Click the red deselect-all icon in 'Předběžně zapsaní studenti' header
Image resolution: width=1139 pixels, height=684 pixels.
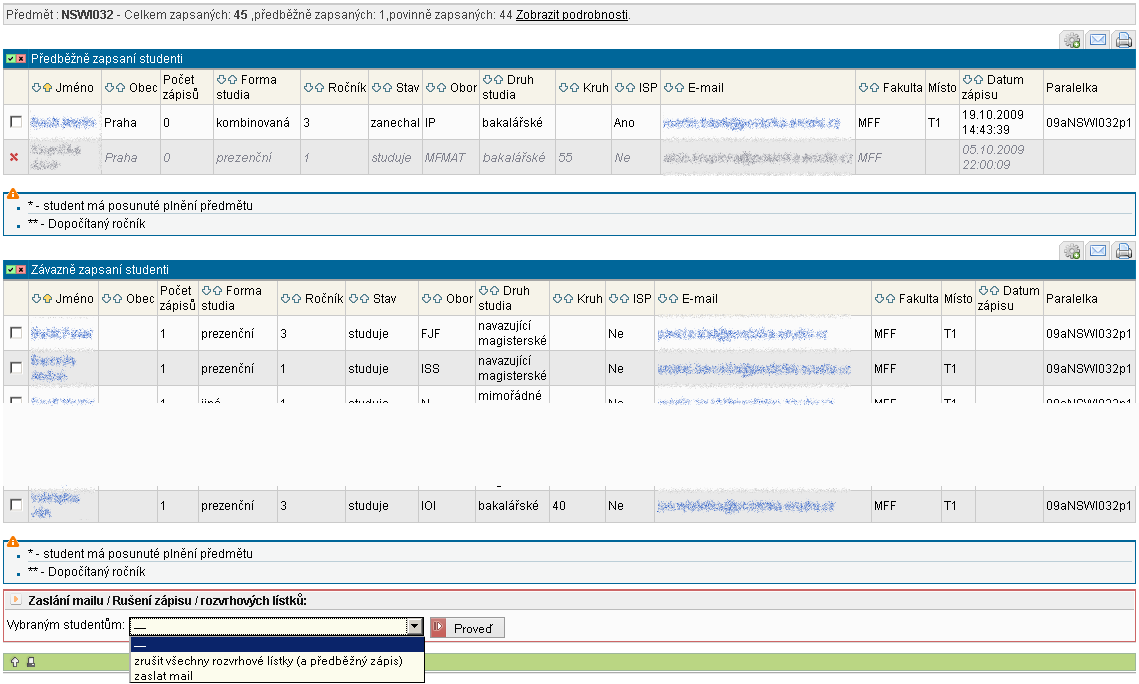21,59
